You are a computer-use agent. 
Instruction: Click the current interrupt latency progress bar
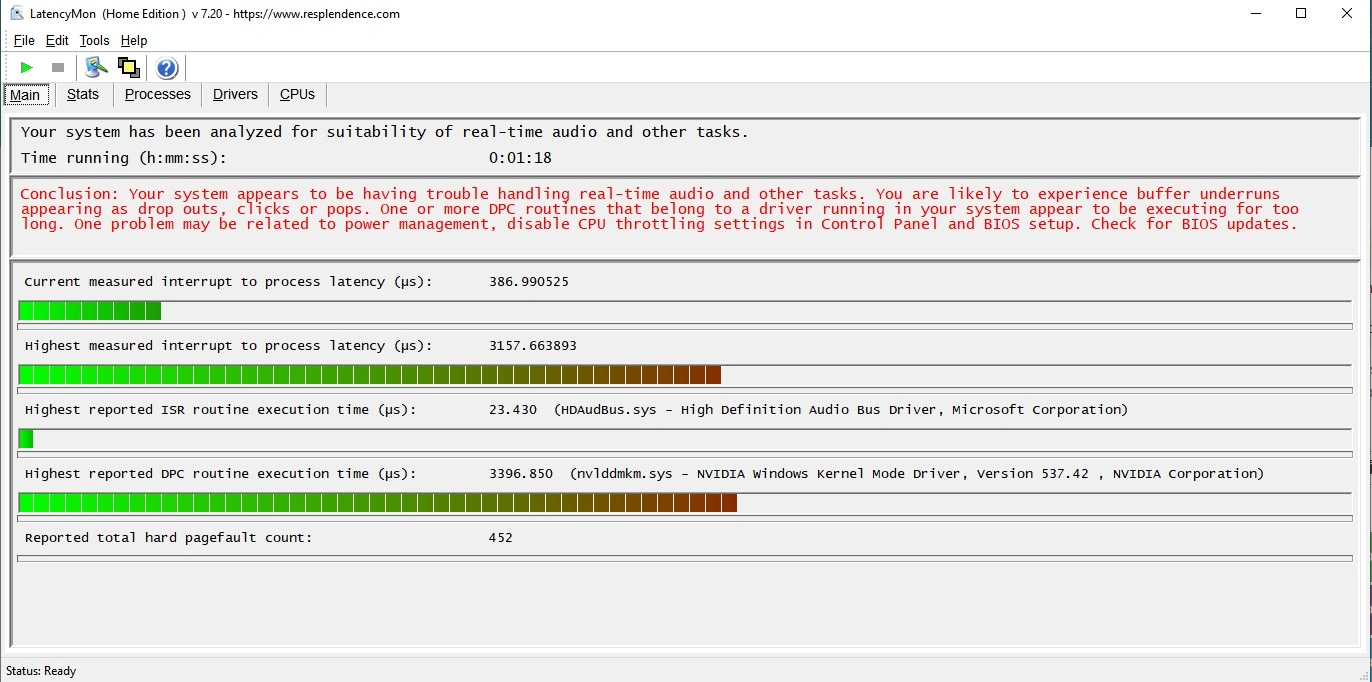pos(685,311)
